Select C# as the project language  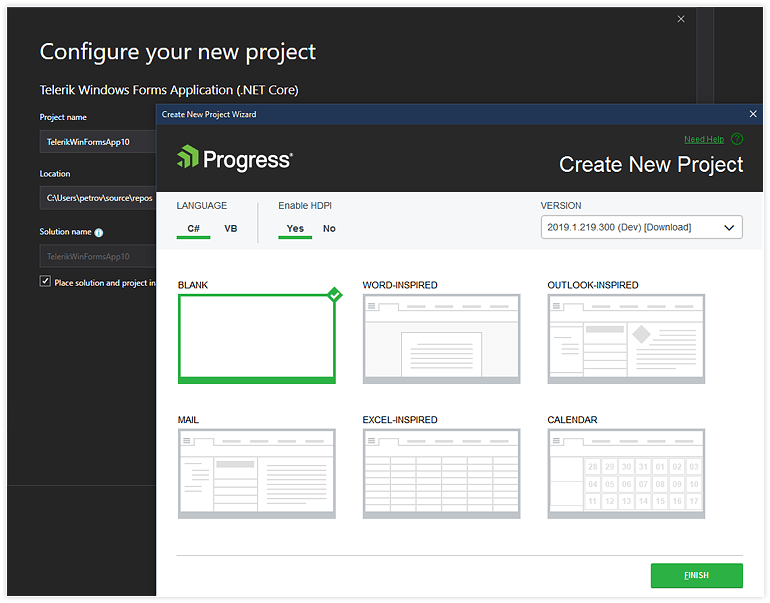tap(193, 229)
